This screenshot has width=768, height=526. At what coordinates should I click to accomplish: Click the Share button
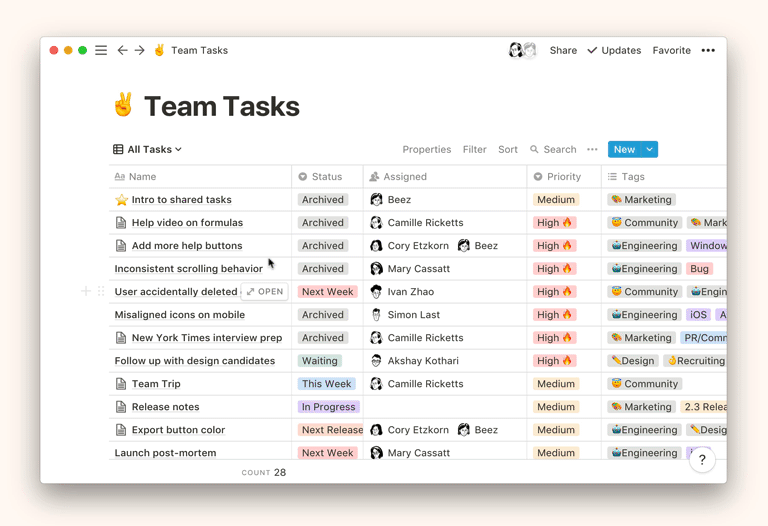click(x=563, y=50)
